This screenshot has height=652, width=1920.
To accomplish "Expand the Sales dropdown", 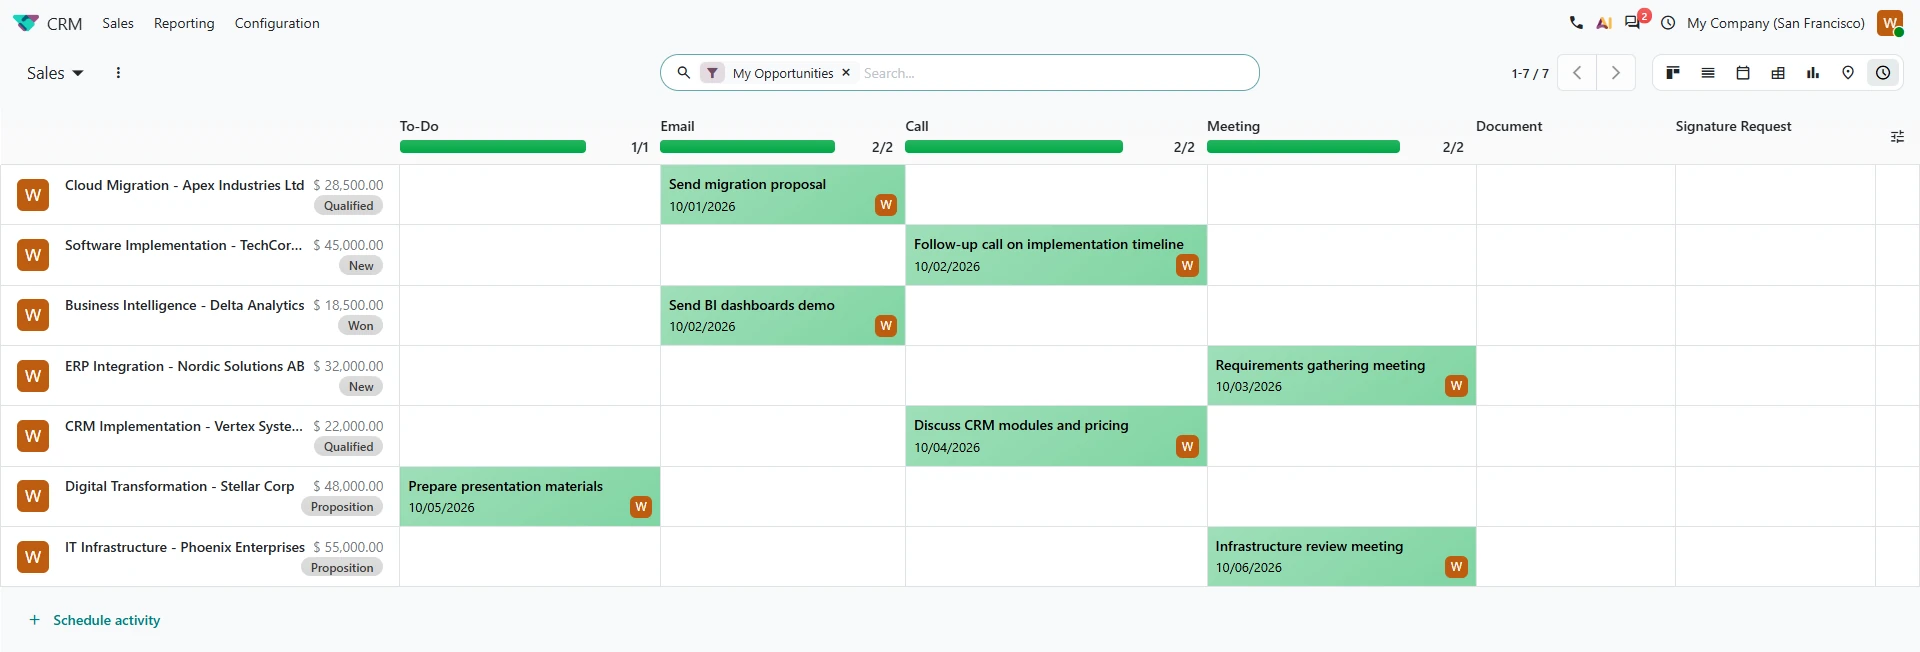I will (x=55, y=73).
